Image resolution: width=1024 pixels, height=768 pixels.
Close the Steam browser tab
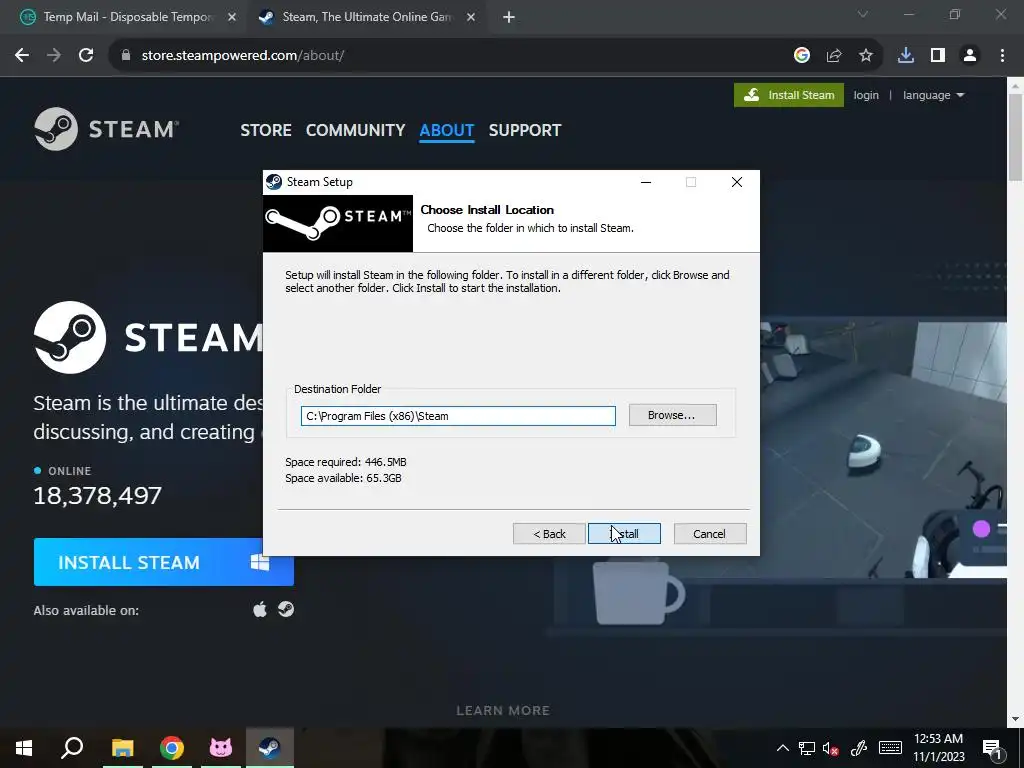pos(471,17)
